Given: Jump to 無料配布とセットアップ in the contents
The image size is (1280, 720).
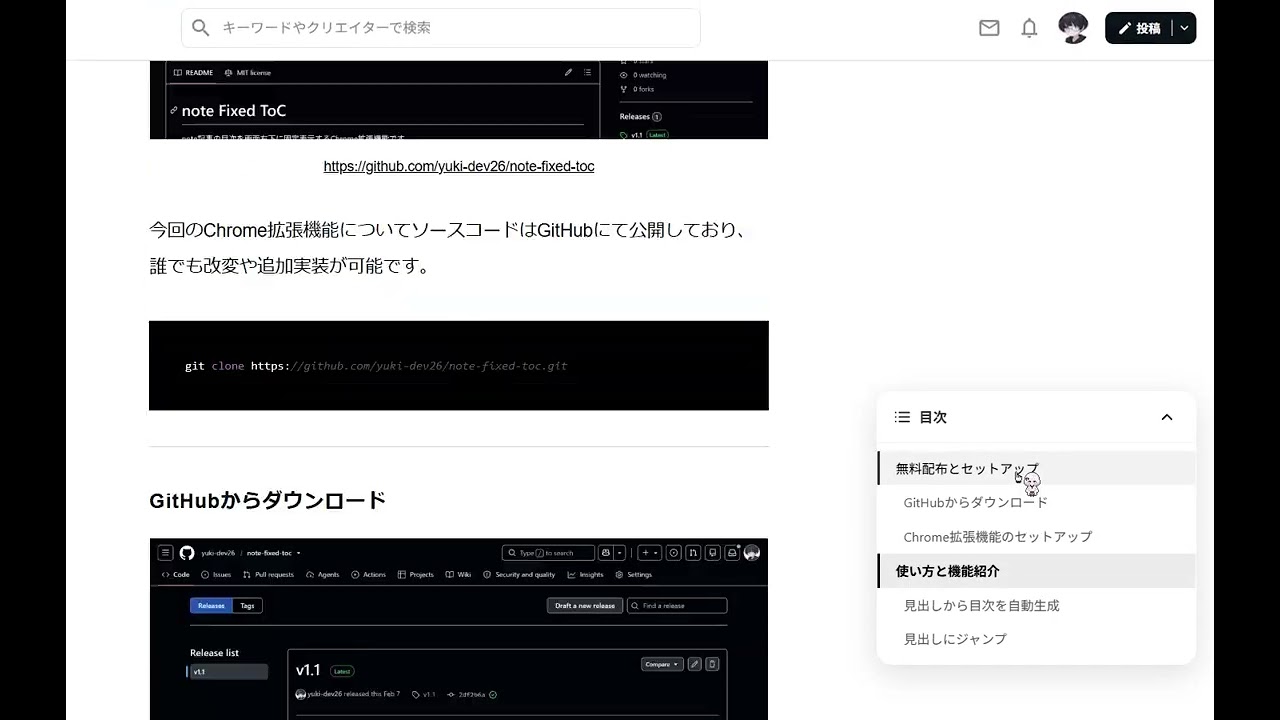Looking at the screenshot, I should click(1036, 468).
